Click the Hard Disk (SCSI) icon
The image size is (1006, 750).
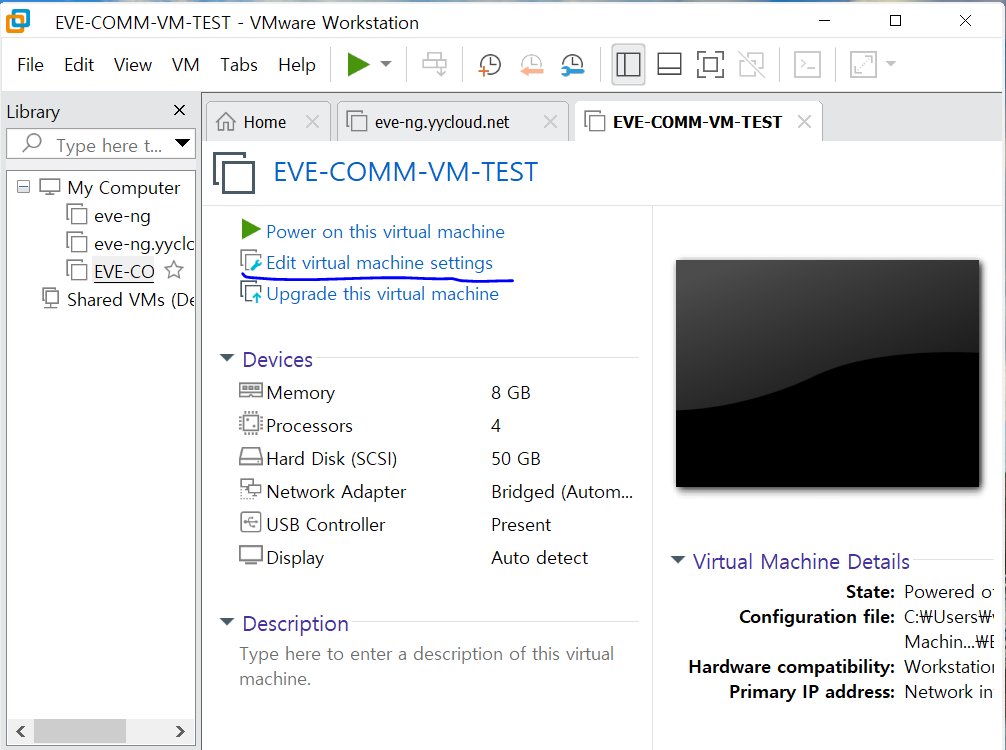tap(250, 457)
